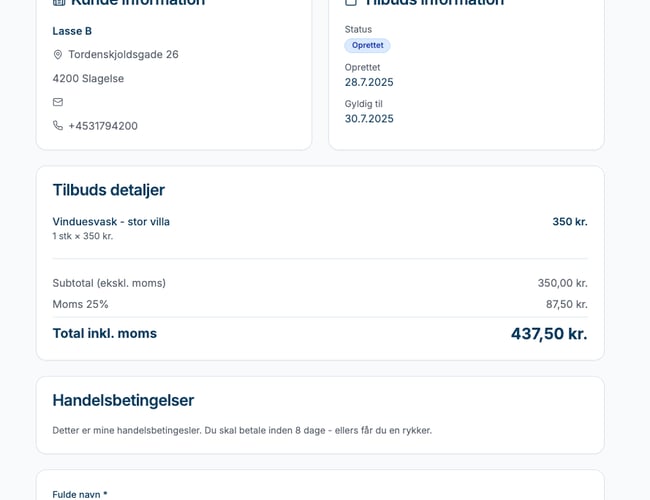Click the Fulde navn field label

(x=80, y=495)
